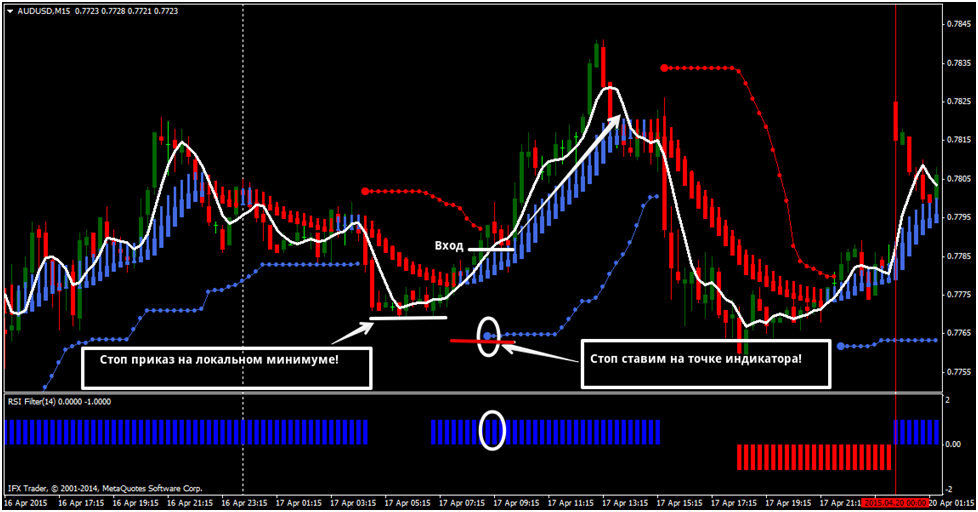Click the 0.7785 price scale label
Viewport: 978px width, 512px height.
pyautogui.click(x=957, y=256)
